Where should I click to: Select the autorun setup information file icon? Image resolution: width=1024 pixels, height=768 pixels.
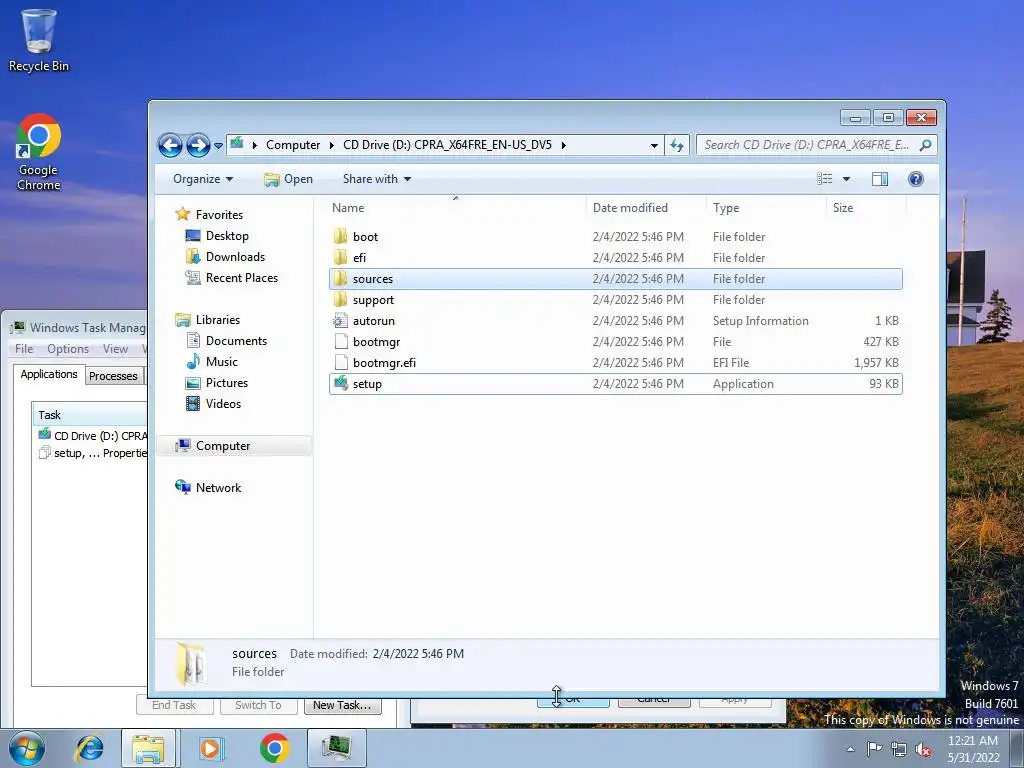[x=340, y=321]
